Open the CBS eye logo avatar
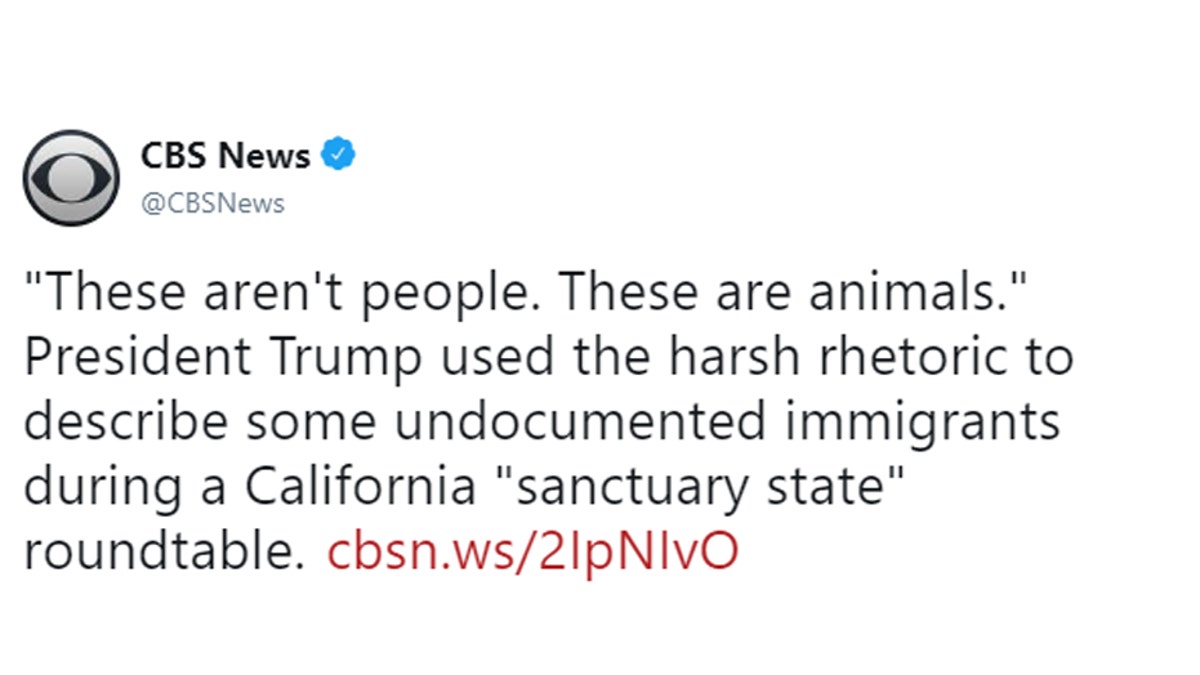 [x=71, y=177]
